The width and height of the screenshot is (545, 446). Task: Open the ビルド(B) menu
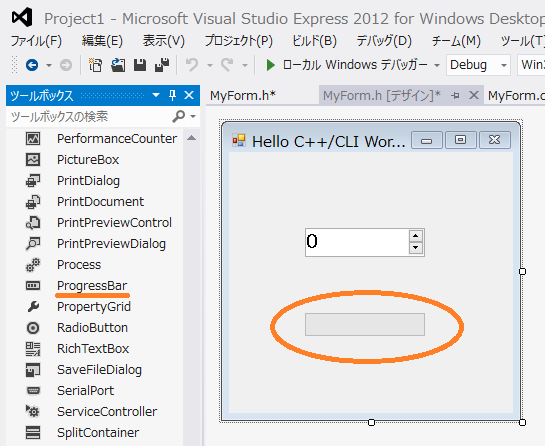tap(315, 41)
